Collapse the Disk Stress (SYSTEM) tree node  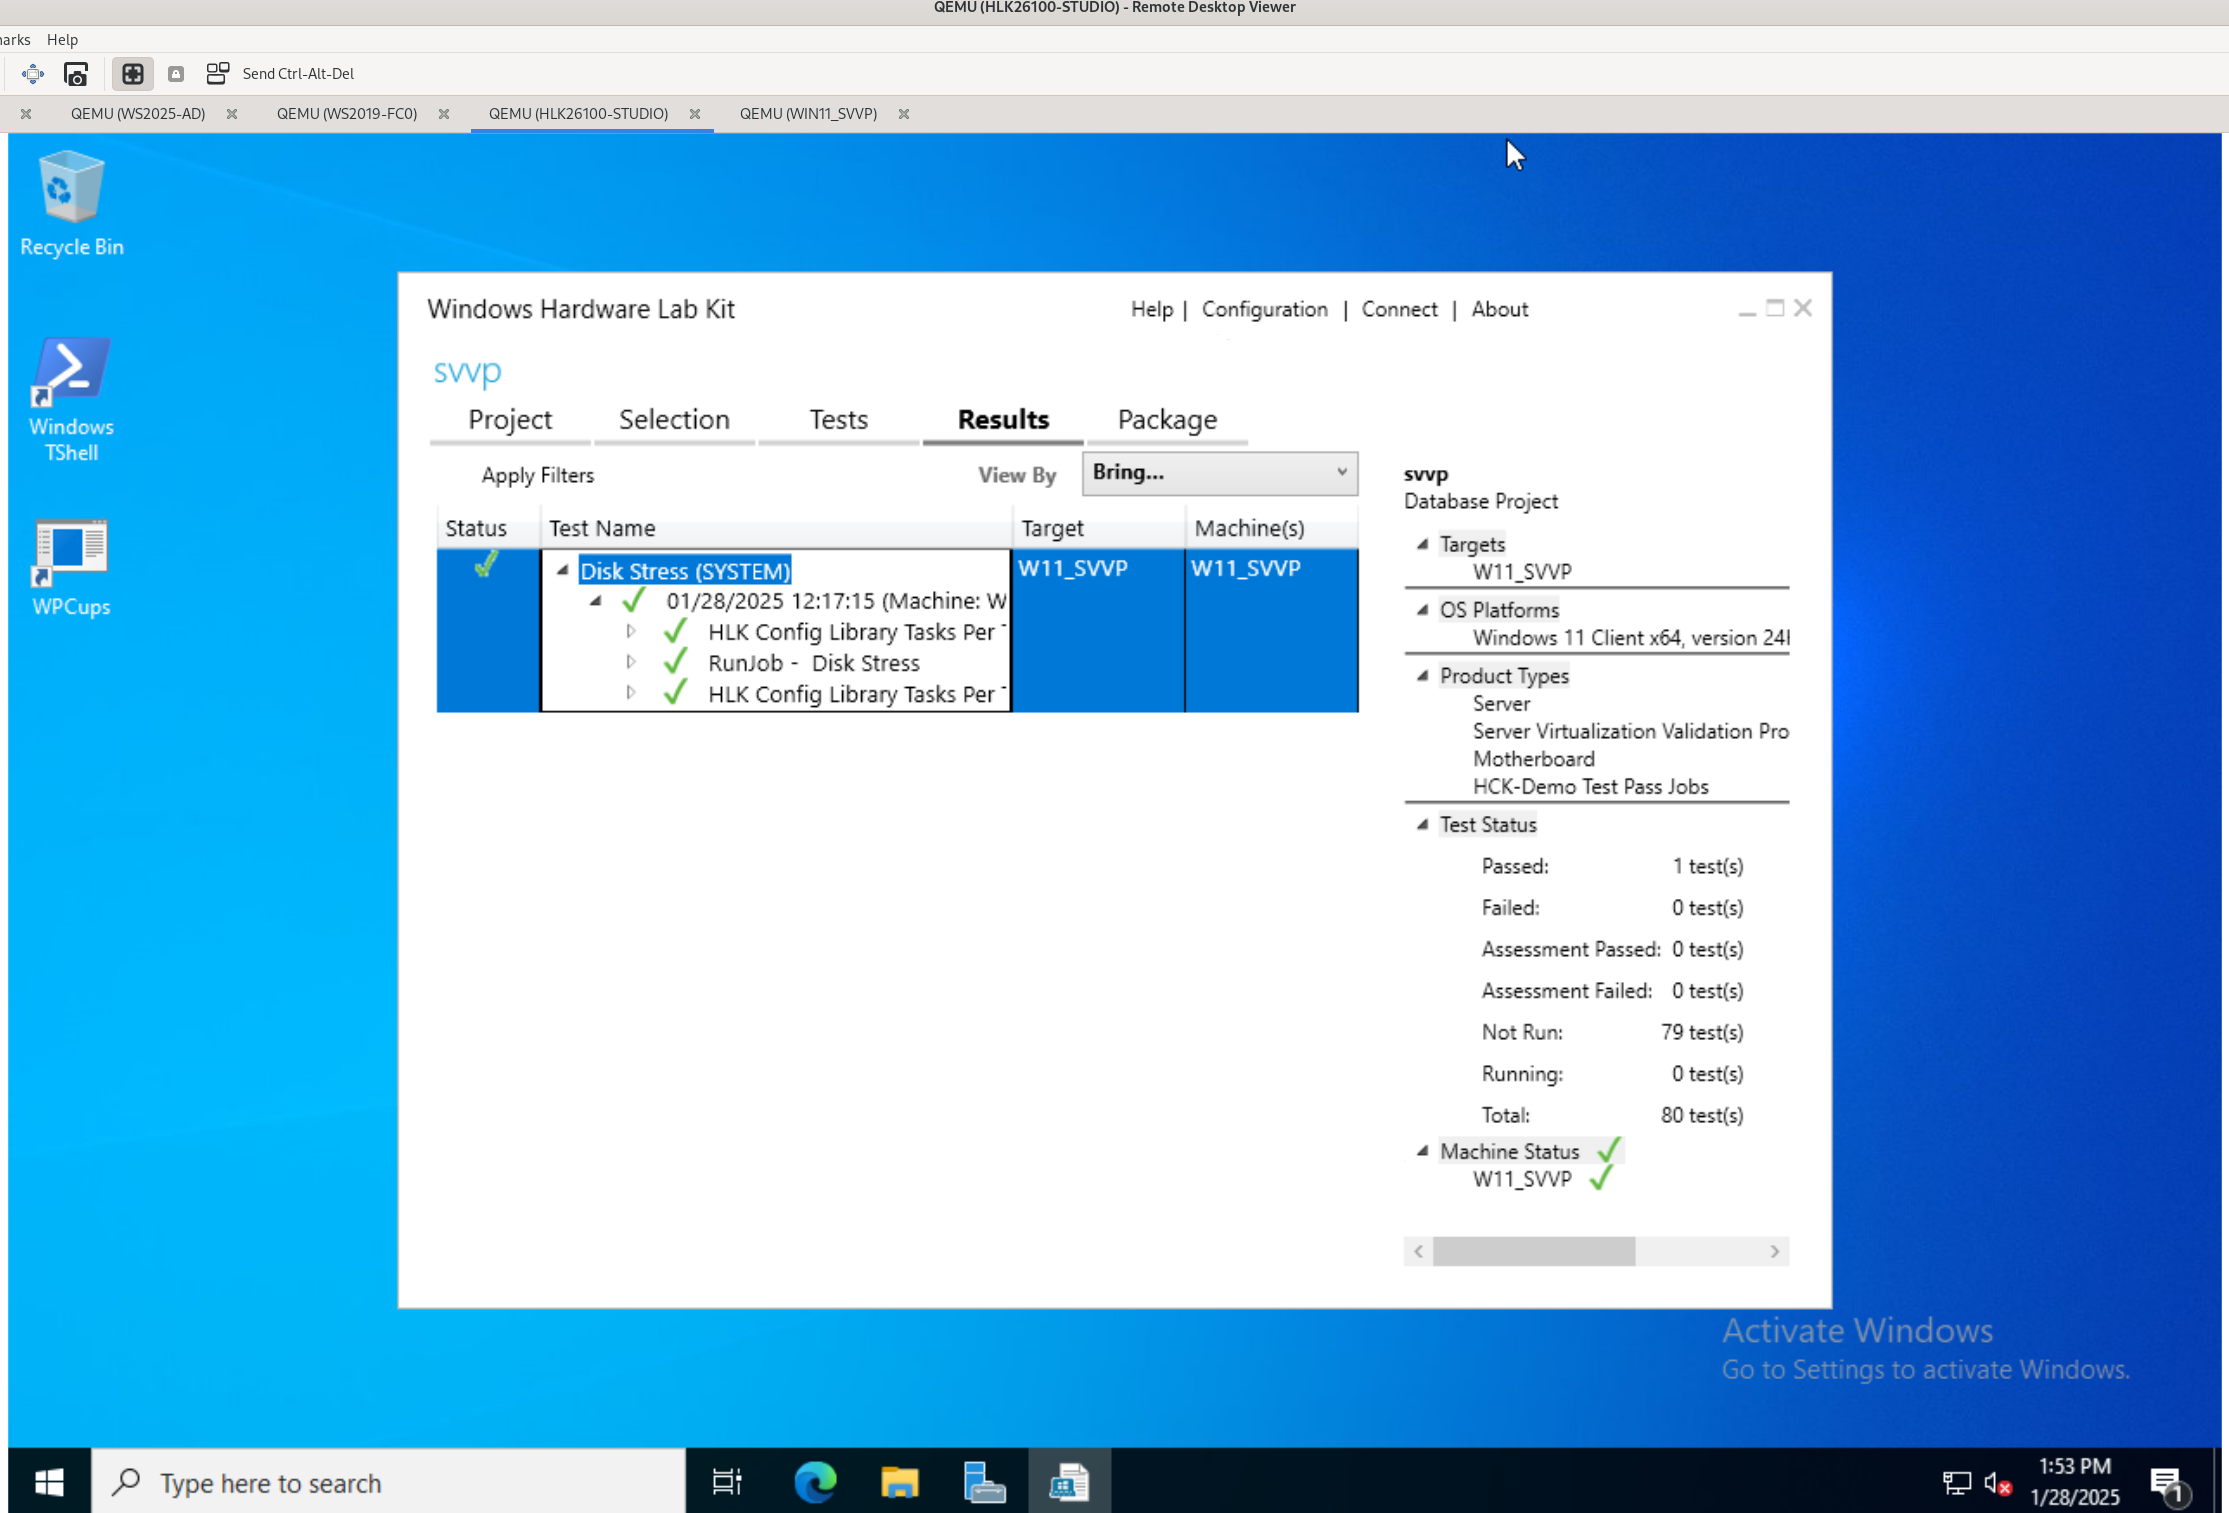tap(563, 570)
